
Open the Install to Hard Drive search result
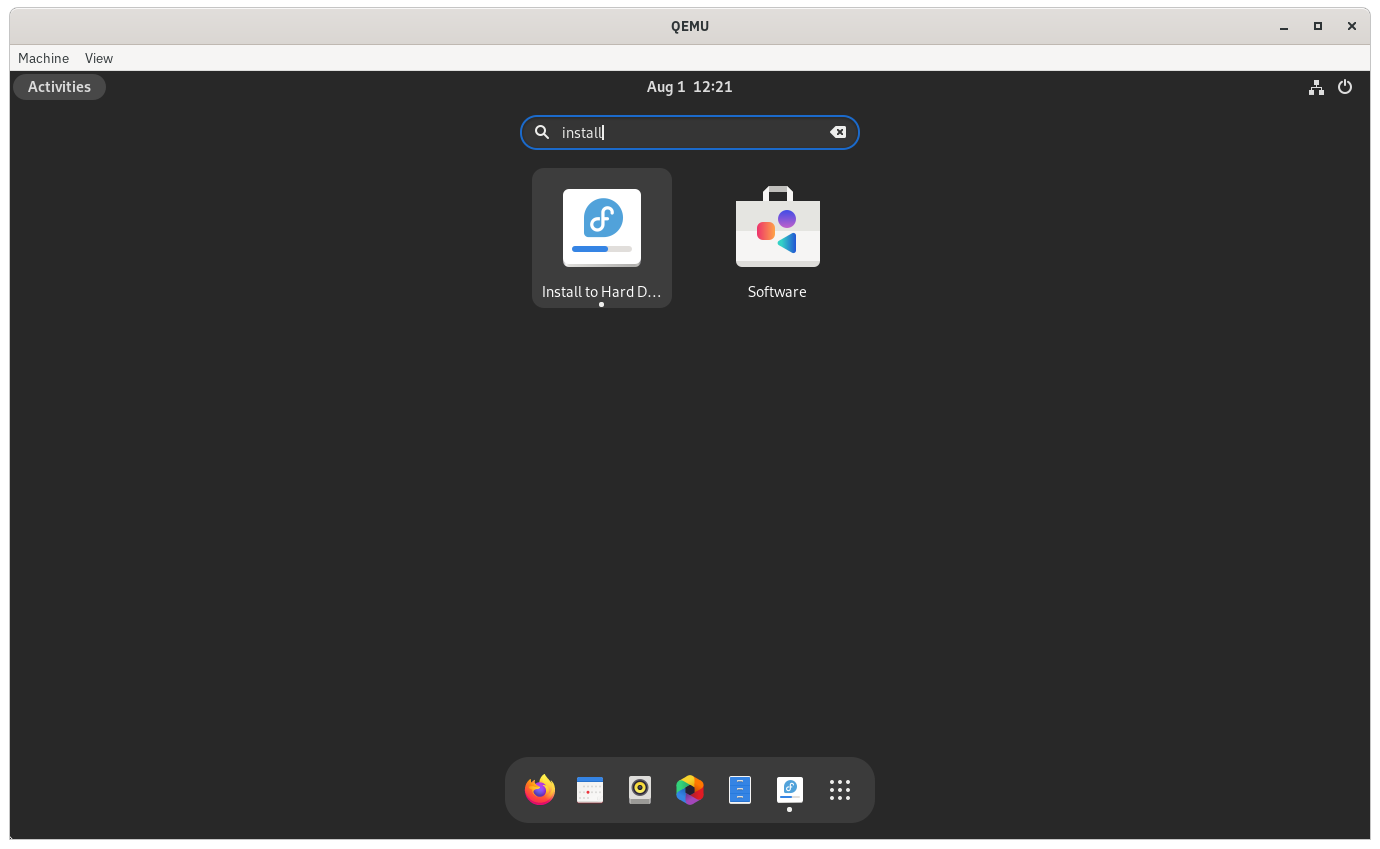coord(602,238)
